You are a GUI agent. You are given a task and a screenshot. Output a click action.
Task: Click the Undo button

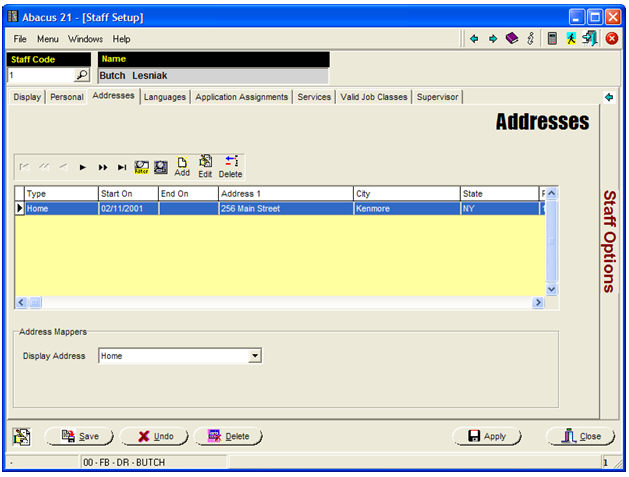coord(155,436)
